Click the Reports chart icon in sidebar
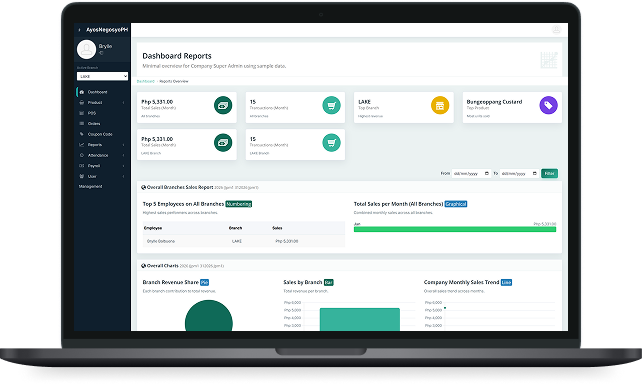642x385 pixels. 82,145
